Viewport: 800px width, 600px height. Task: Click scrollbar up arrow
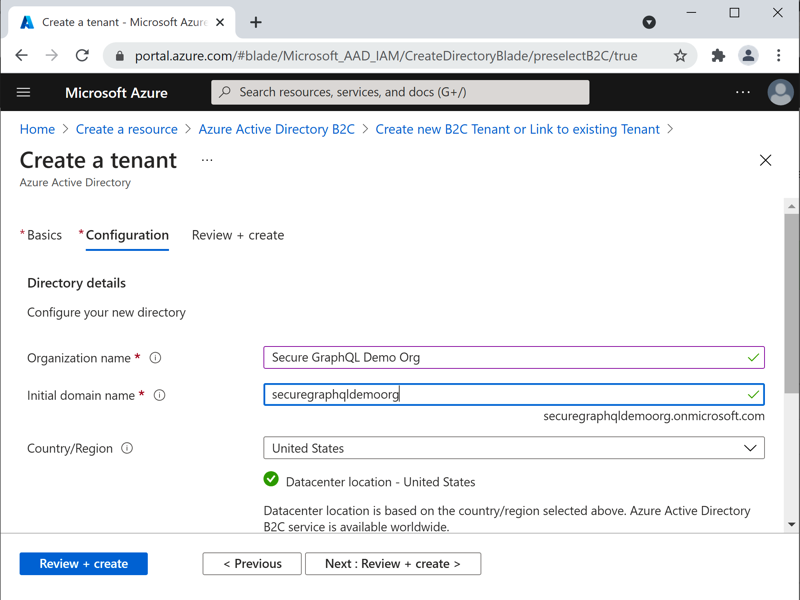coord(791,206)
